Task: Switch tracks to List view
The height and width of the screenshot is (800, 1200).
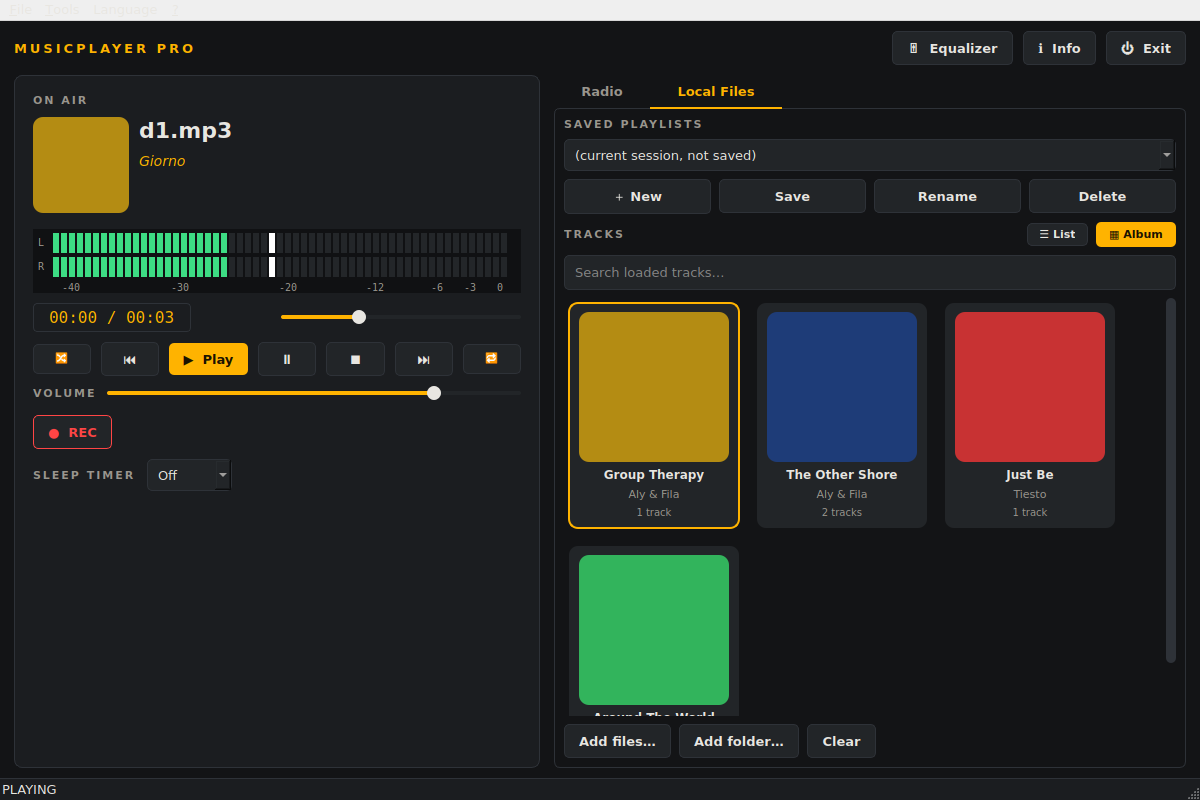Action: [1057, 234]
